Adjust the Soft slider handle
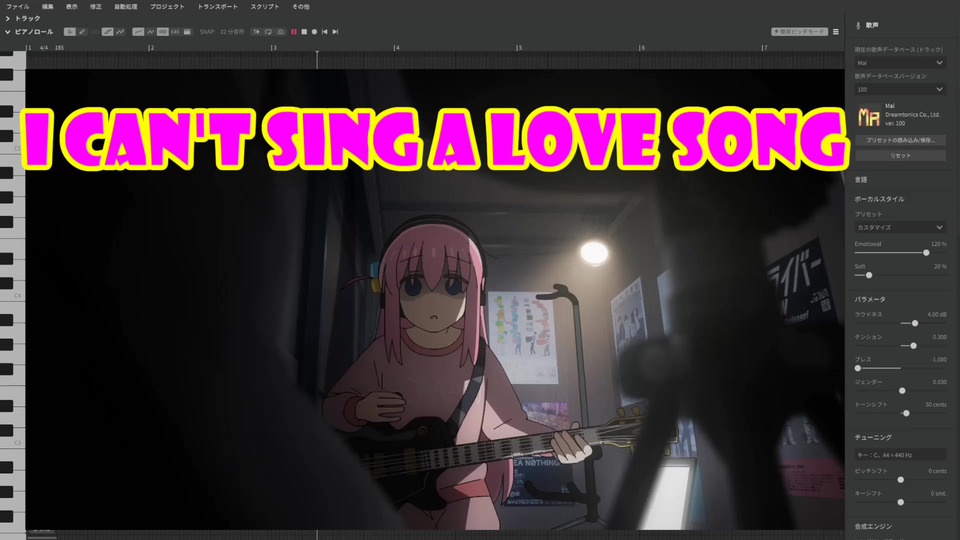This screenshot has width=960, height=540. pos(869,276)
